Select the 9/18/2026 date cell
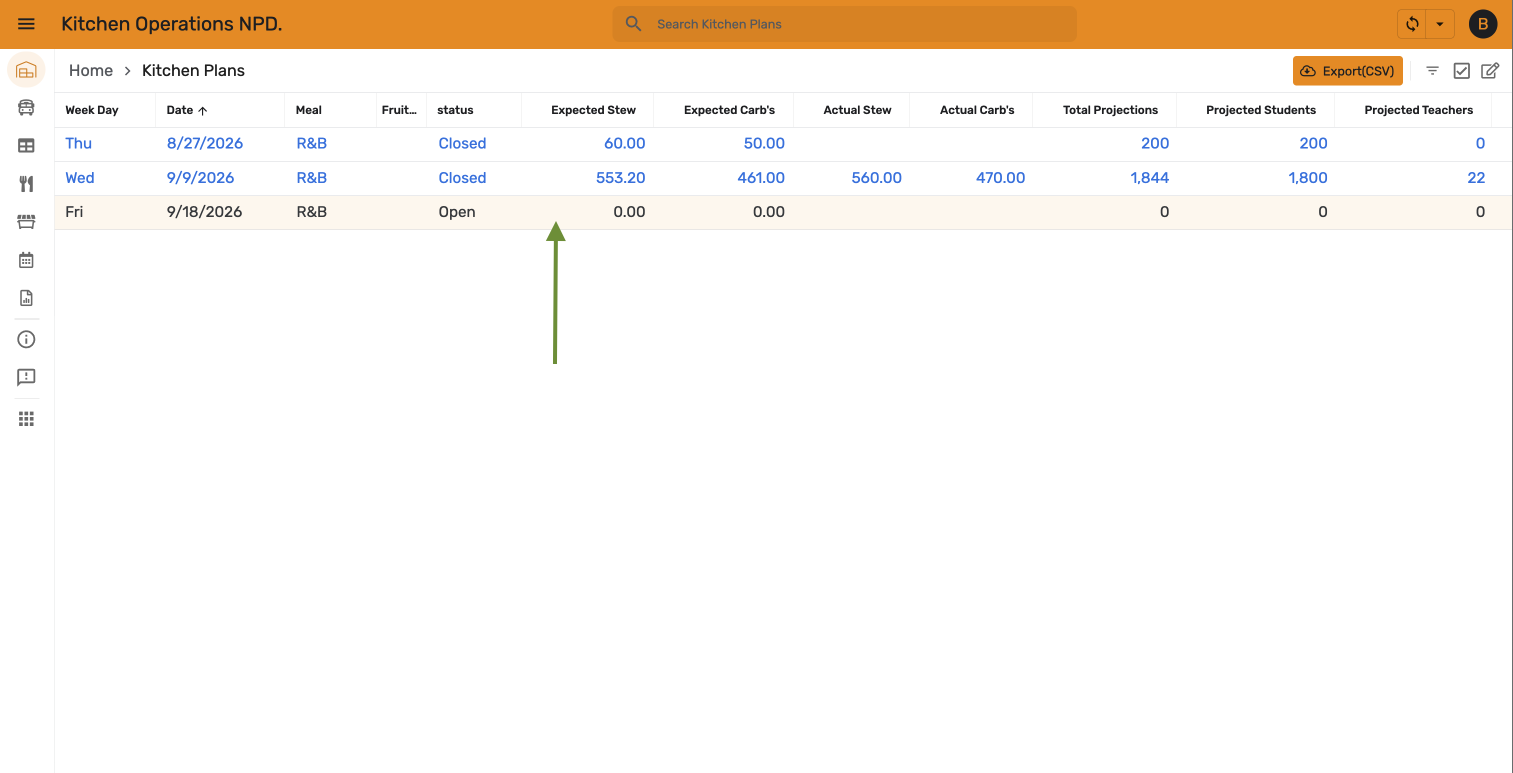 point(204,212)
